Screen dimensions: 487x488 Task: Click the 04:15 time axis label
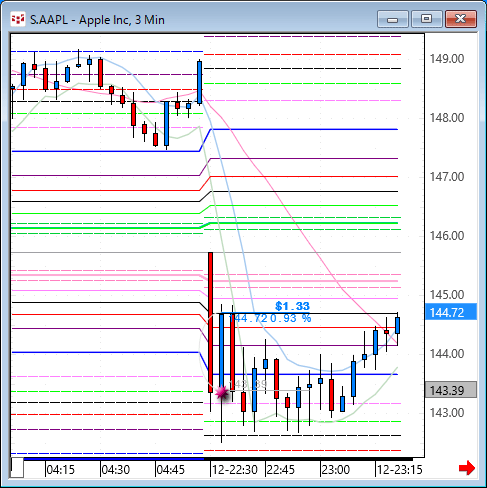pyautogui.click(x=60, y=470)
